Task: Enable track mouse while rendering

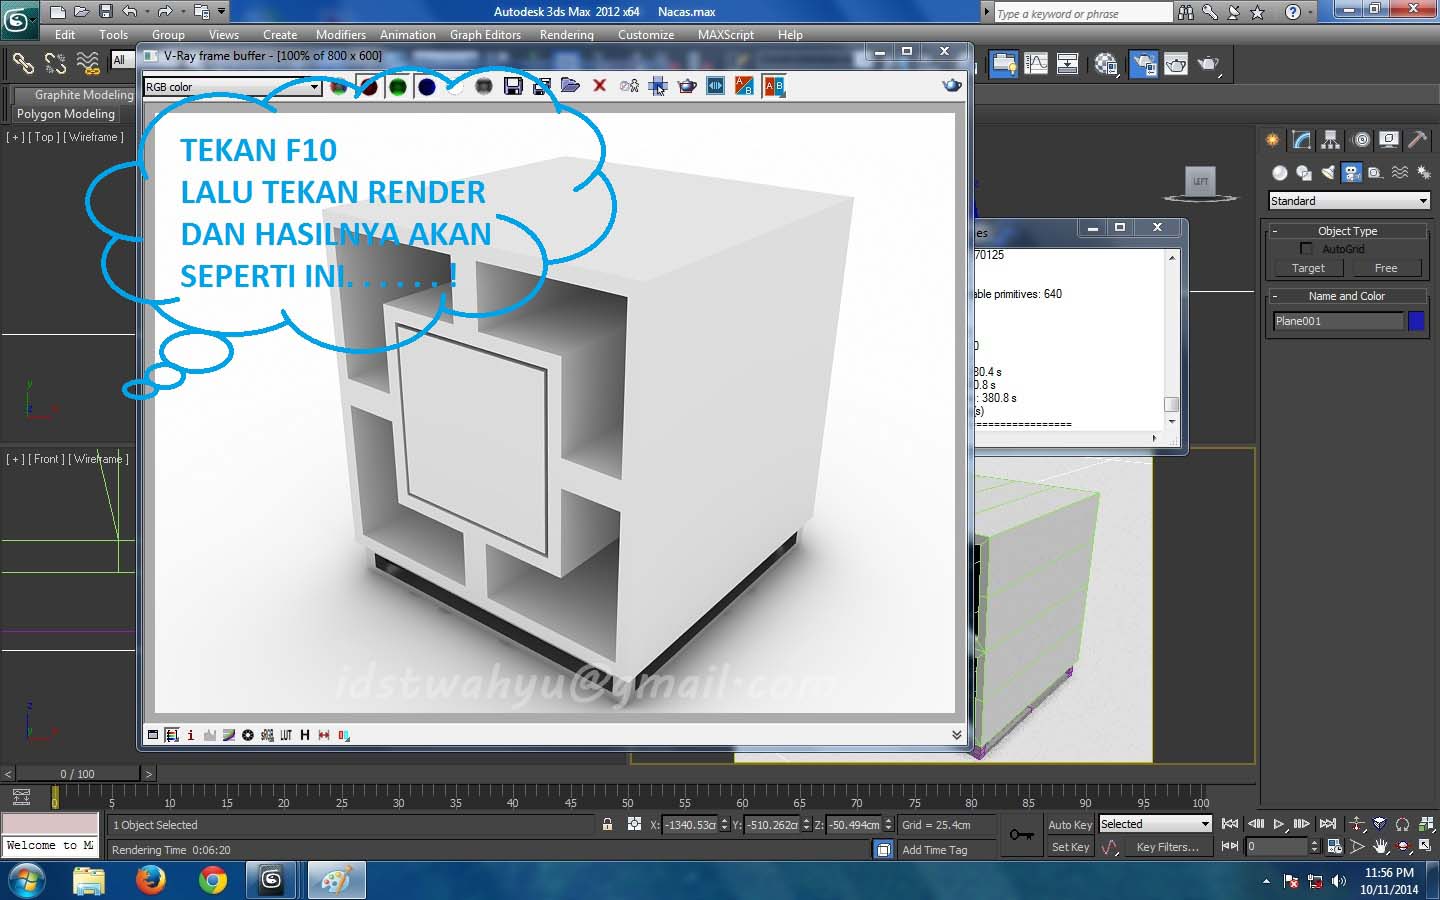Action: 658,87
